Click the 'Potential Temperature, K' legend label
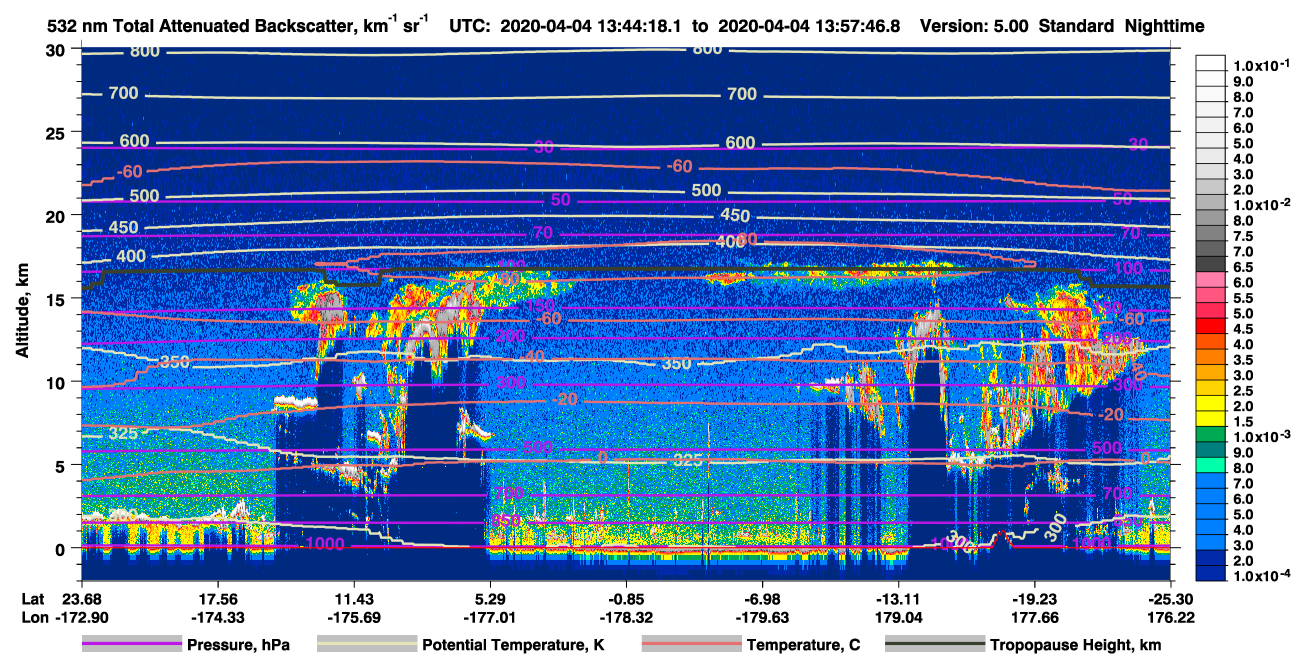 (514, 645)
